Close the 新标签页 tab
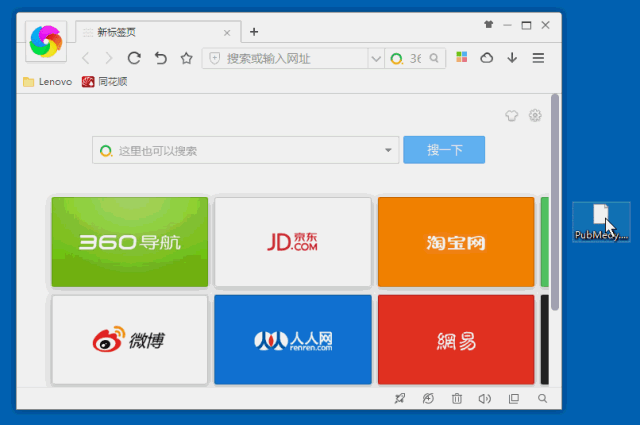Image resolution: width=640 pixels, height=425 pixels. coord(227,33)
